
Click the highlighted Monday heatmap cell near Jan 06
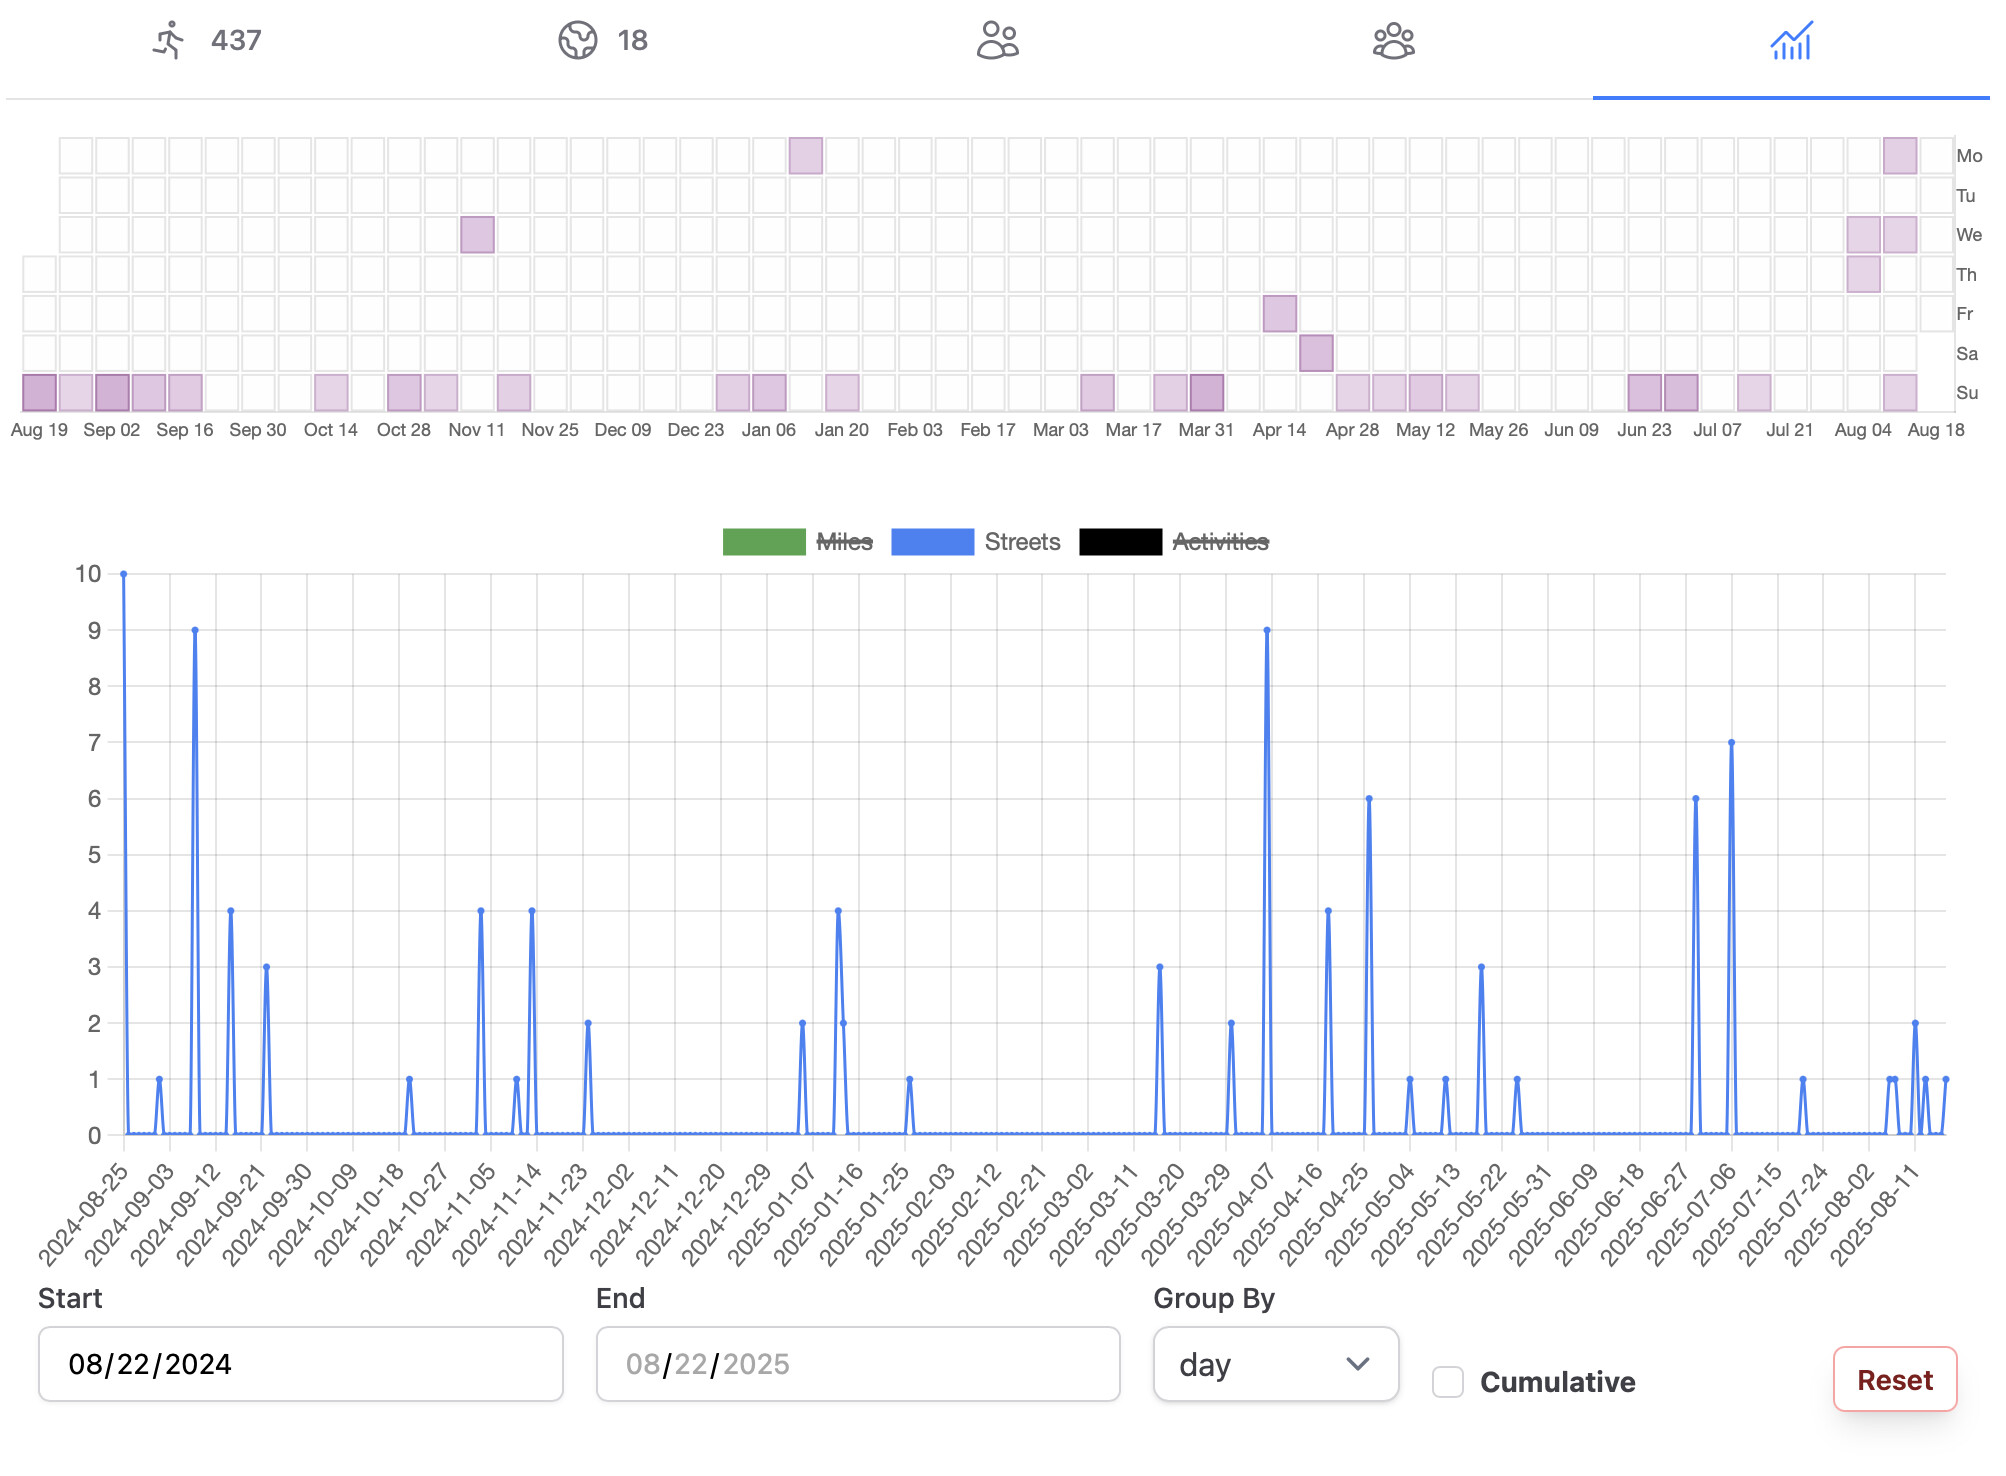805,156
